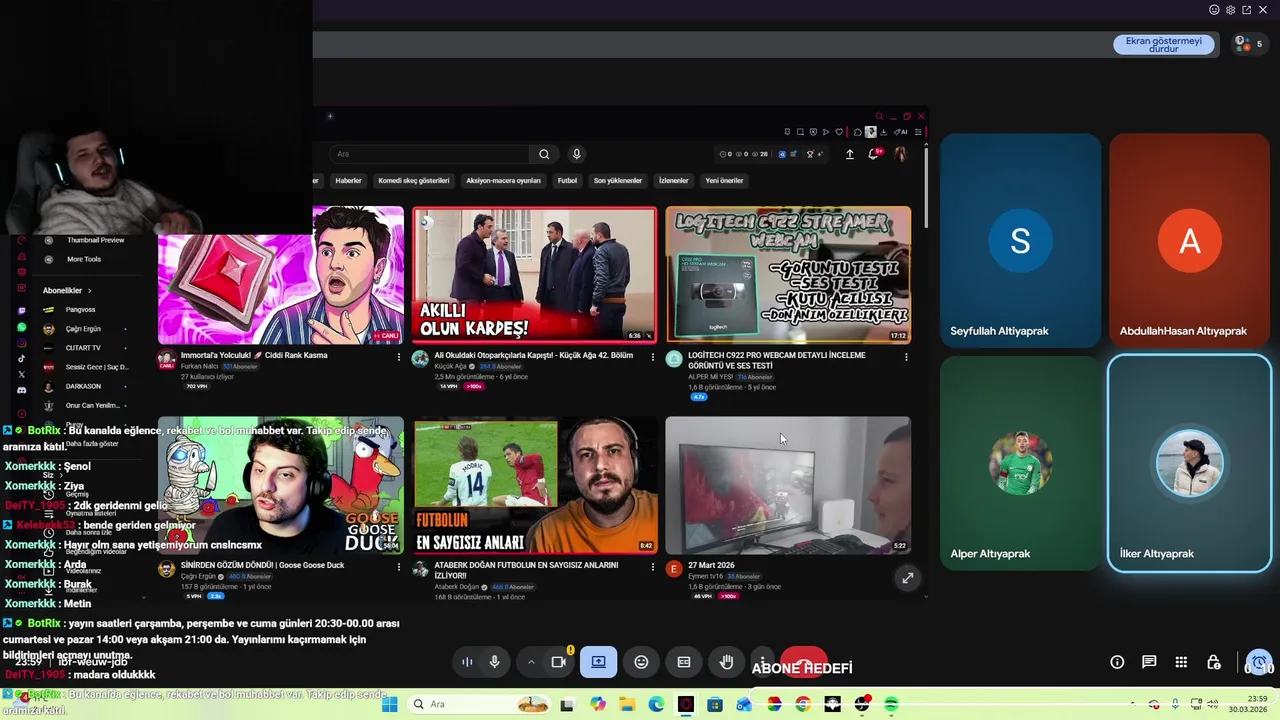Open Spotify from the taskbar
This screenshot has height=720, width=1280.
click(891, 705)
